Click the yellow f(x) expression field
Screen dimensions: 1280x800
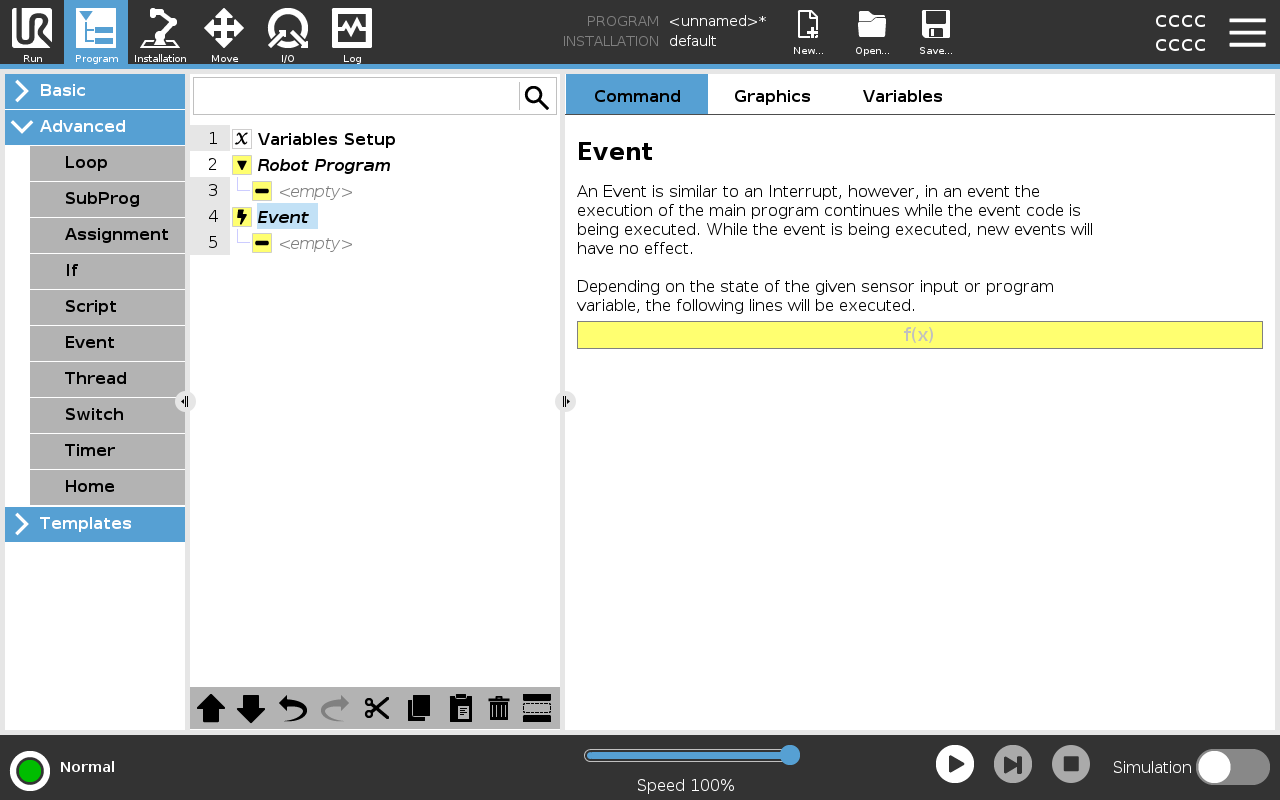[919, 335]
